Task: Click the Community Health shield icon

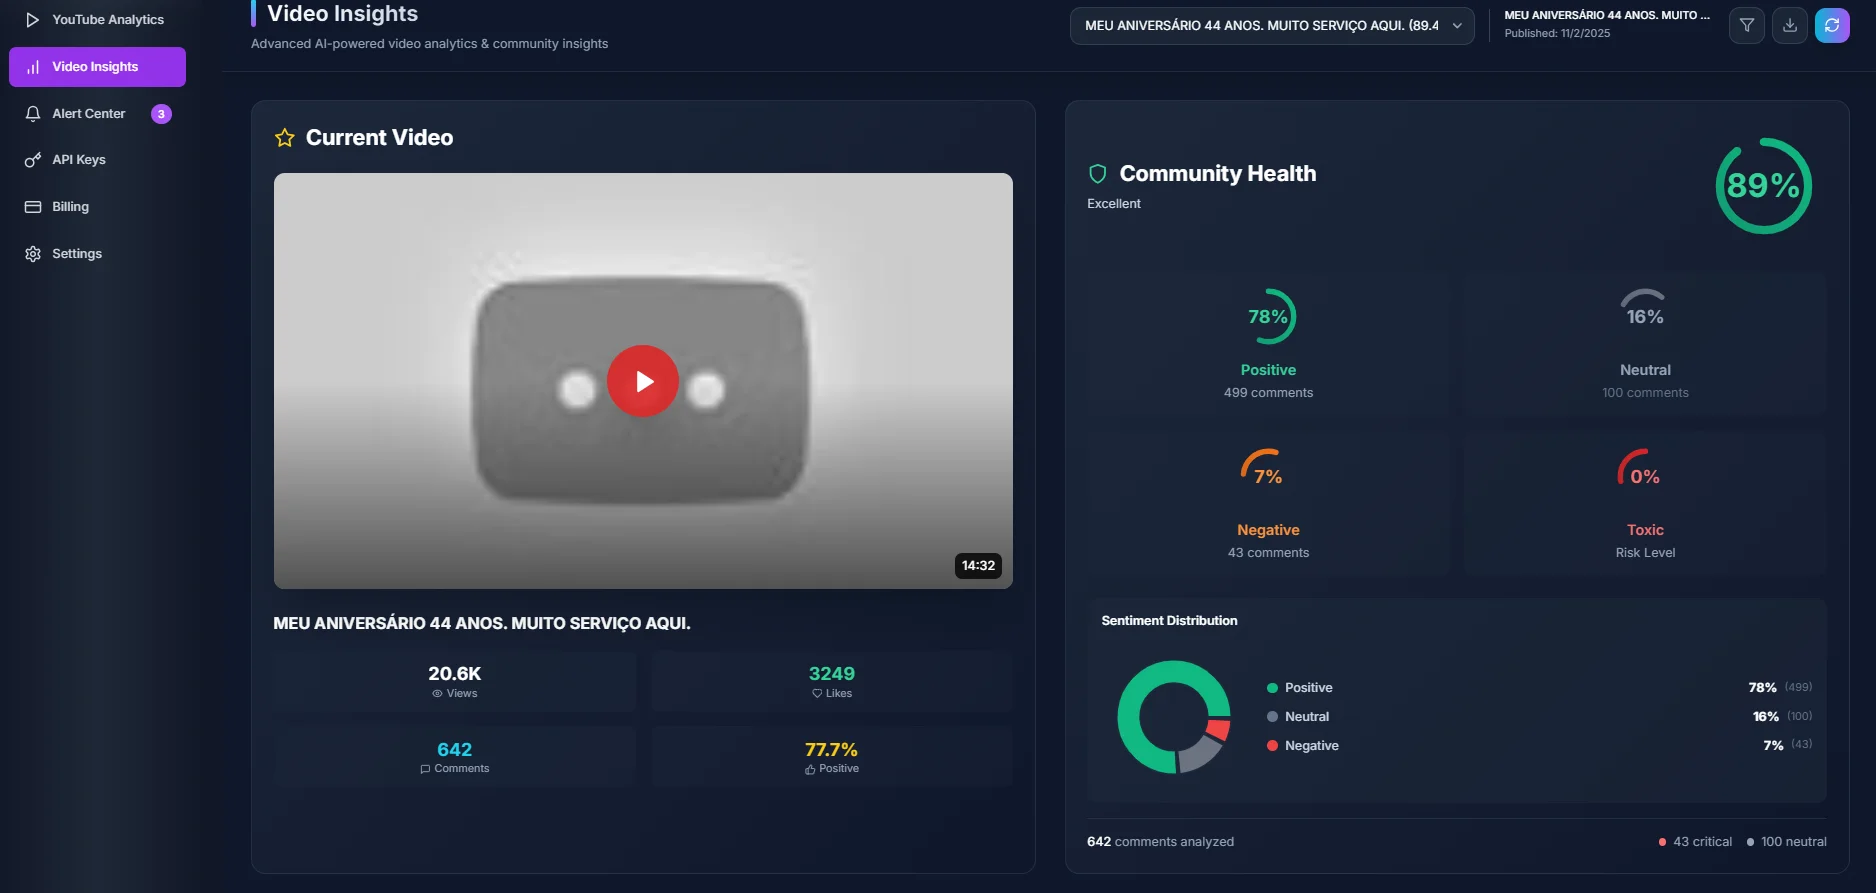Action: [x=1097, y=174]
